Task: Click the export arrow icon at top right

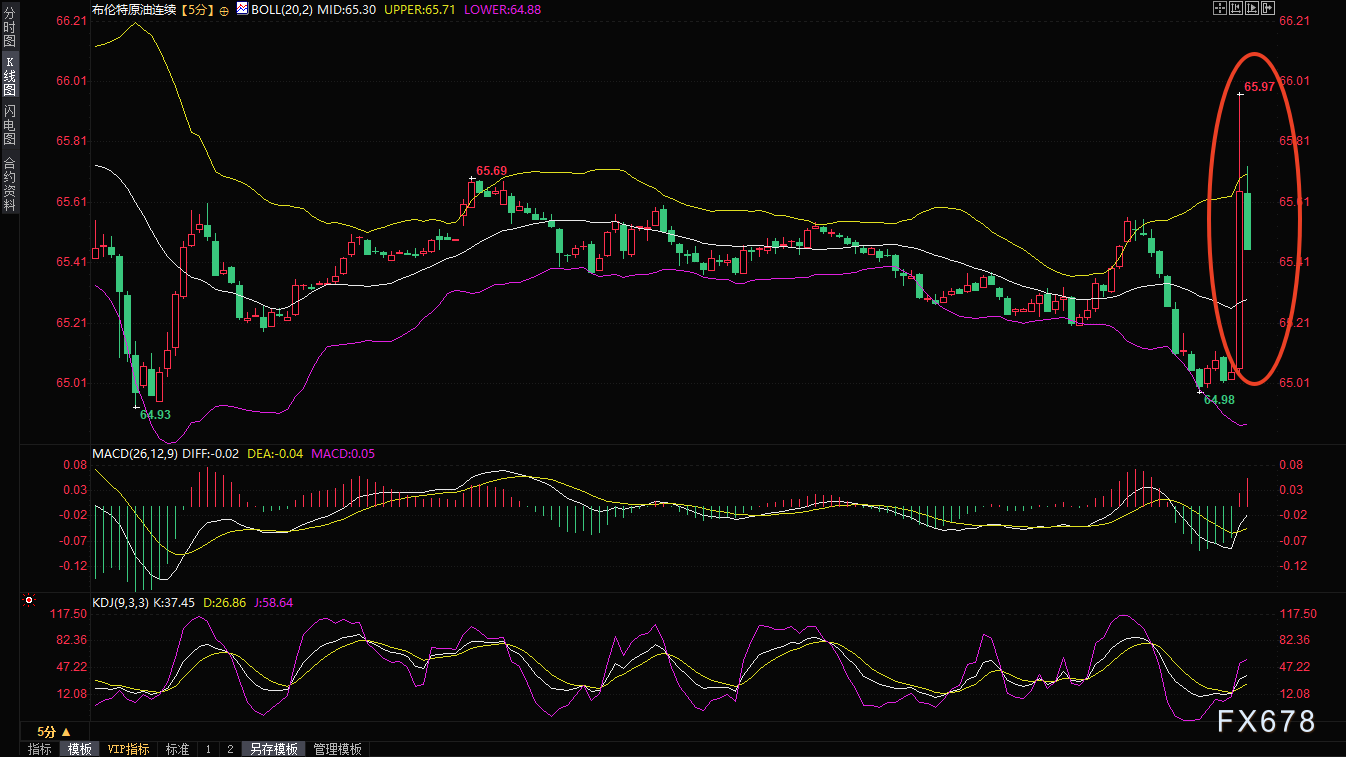Action: [x=1268, y=8]
